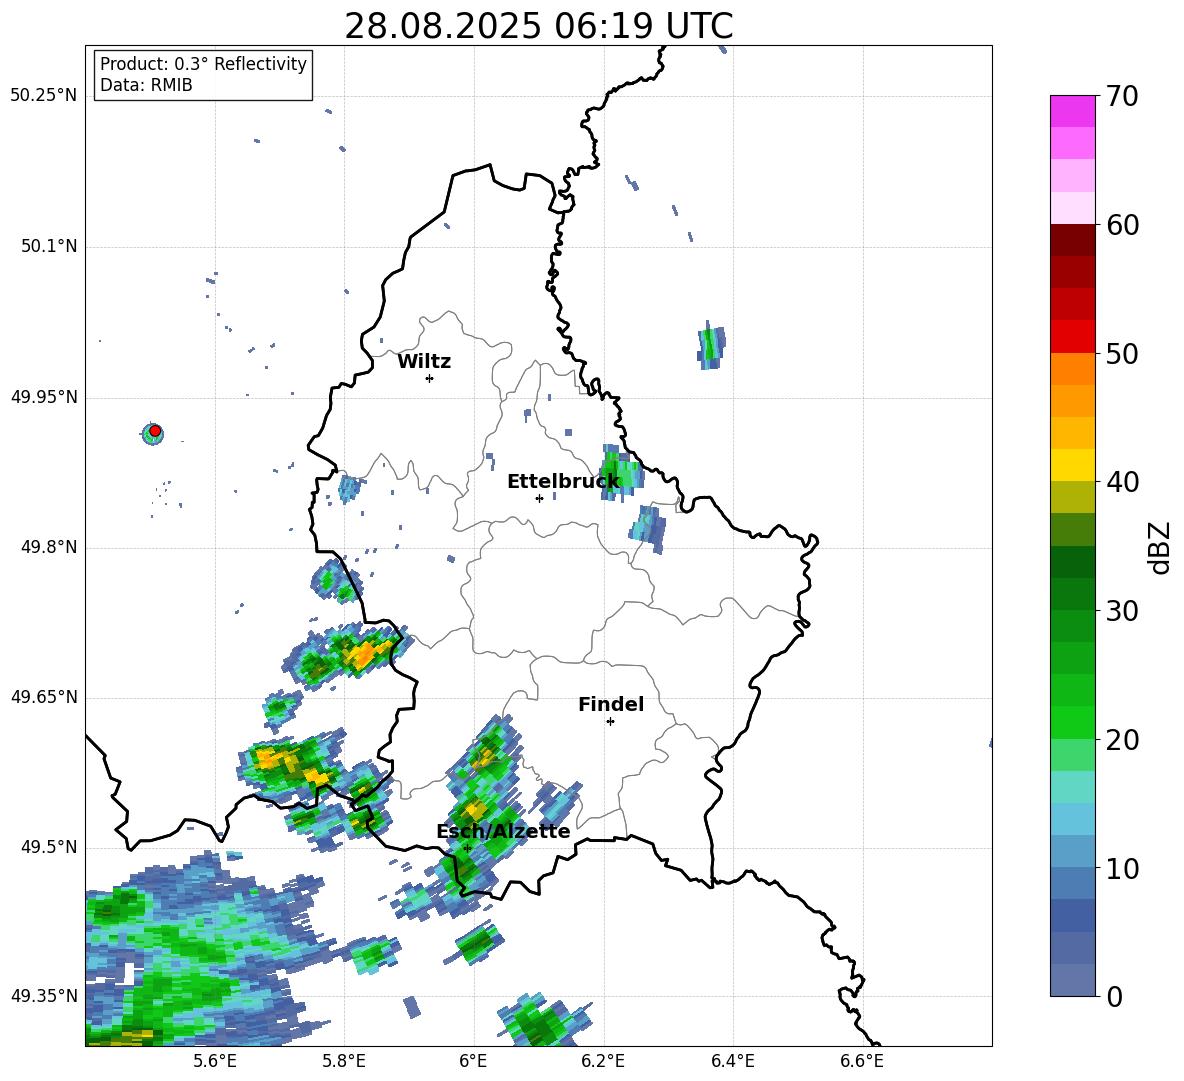The image size is (1184, 1081).
Task: Click the cross marker below Ettelbruck
Action: tap(539, 498)
